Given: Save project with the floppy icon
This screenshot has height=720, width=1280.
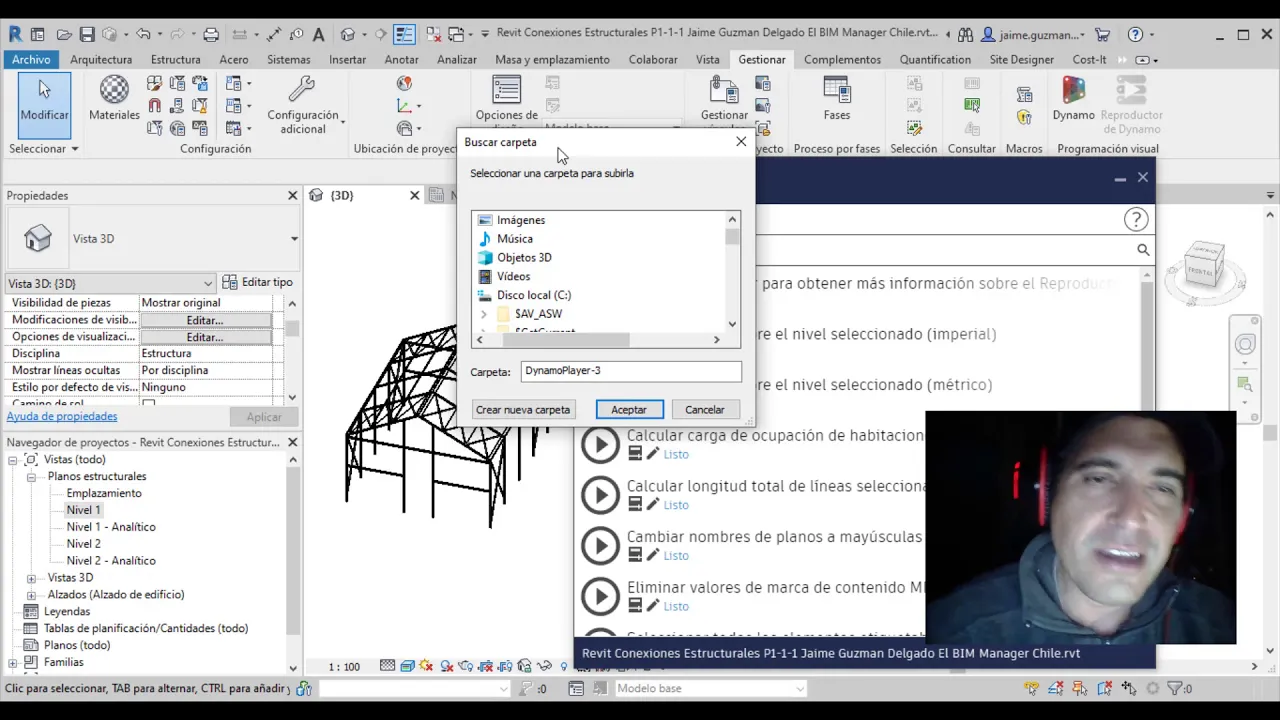Looking at the screenshot, I should point(87,34).
